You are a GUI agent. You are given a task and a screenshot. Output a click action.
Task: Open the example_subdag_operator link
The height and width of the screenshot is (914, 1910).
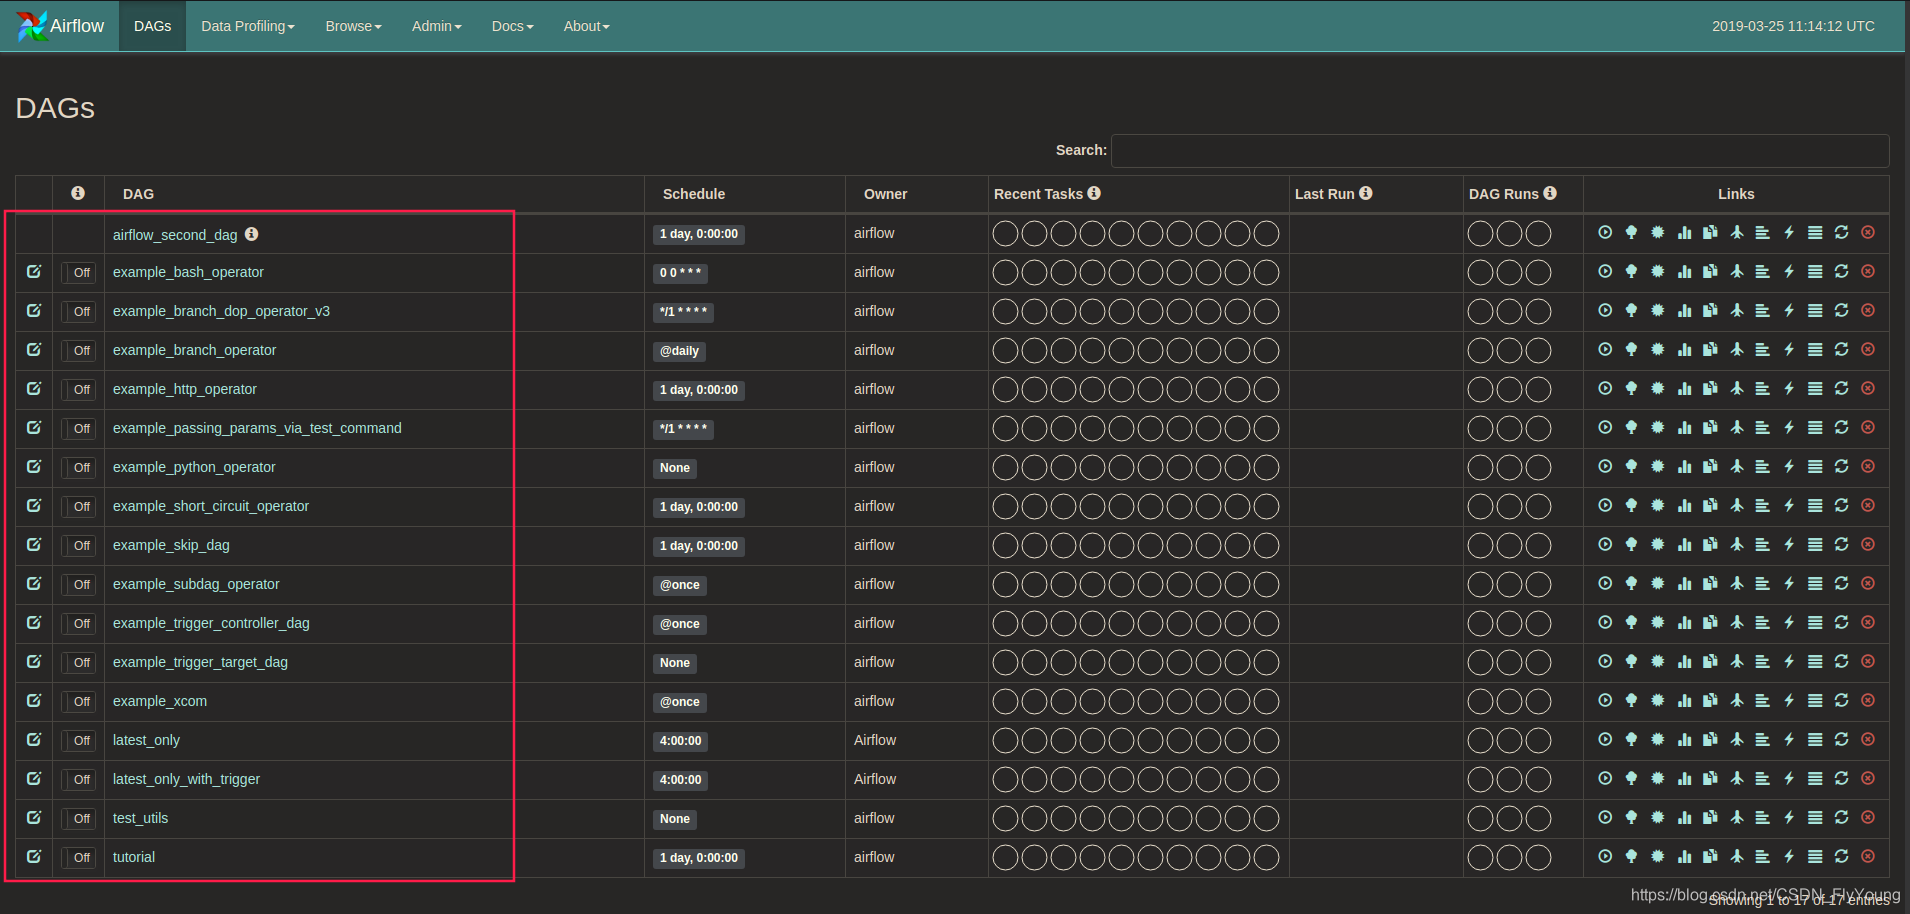tap(196, 584)
